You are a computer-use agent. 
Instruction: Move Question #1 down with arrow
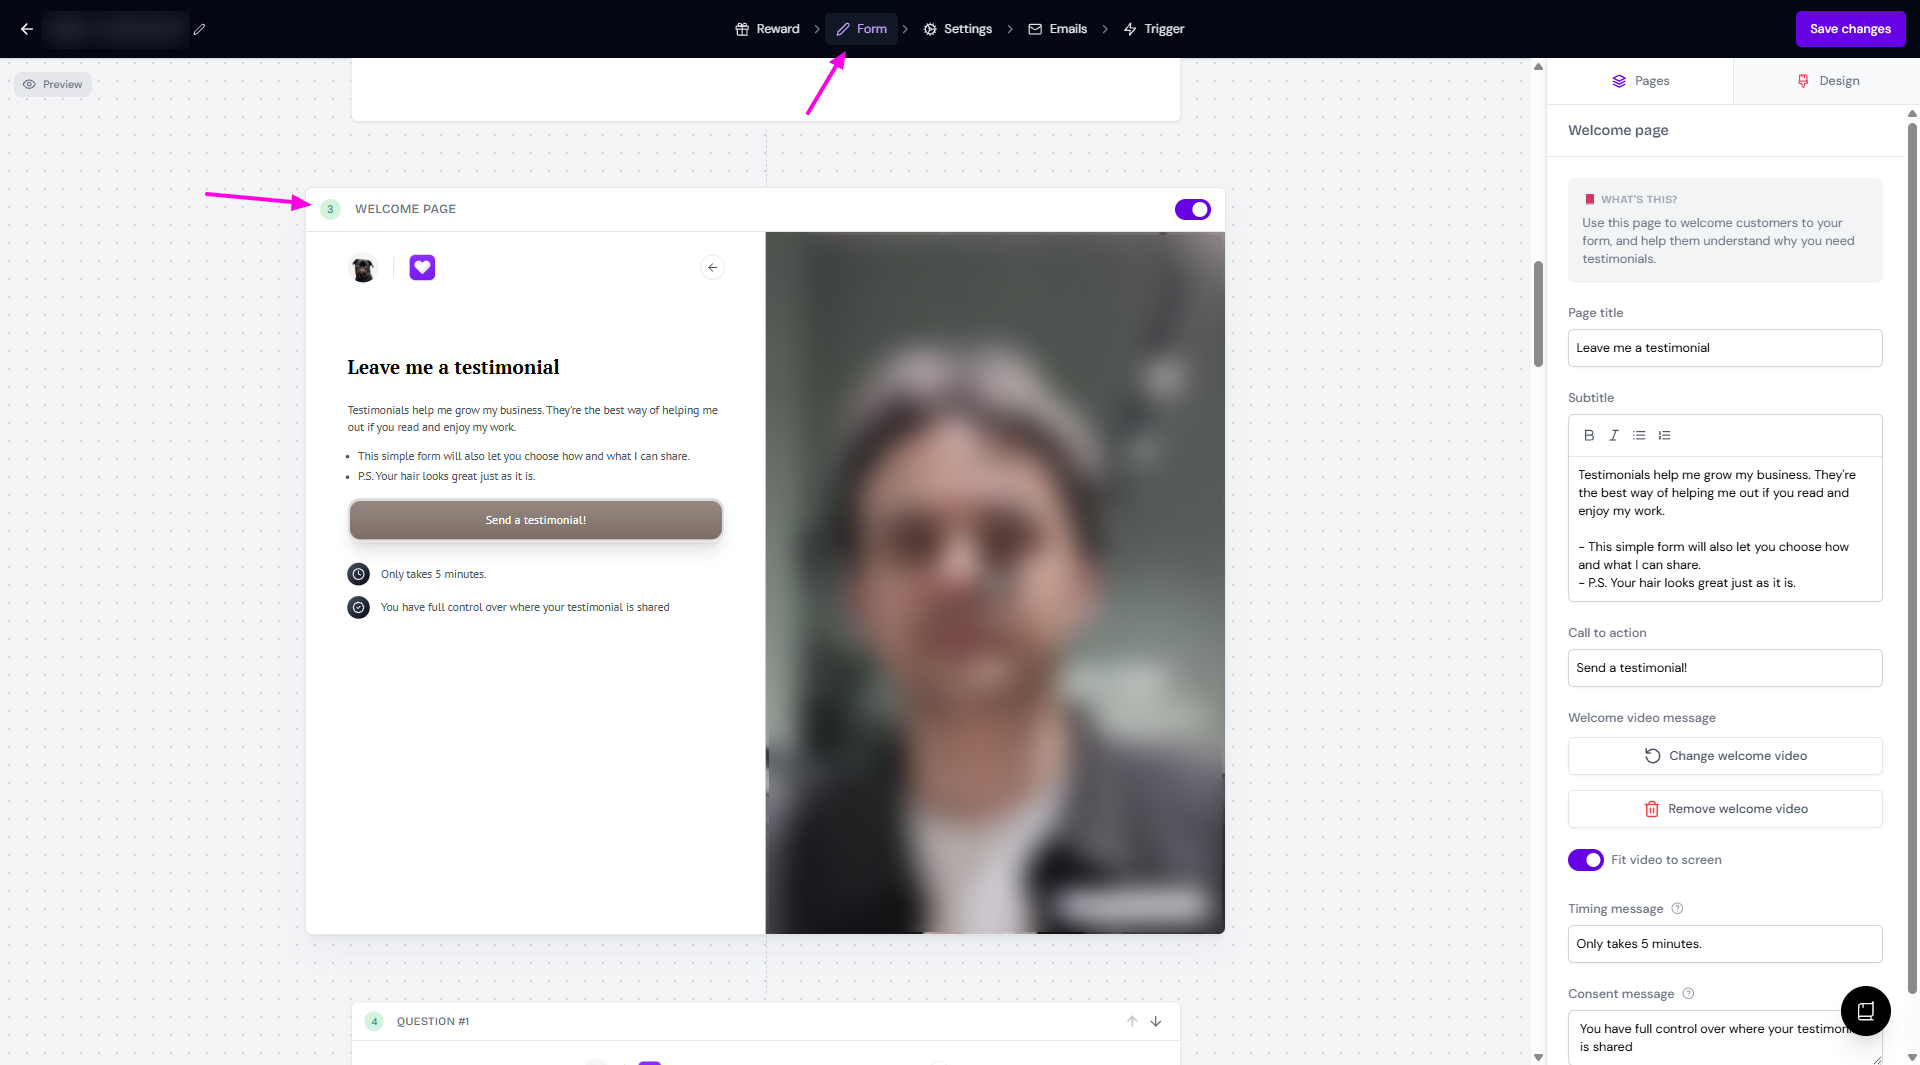point(1156,1021)
